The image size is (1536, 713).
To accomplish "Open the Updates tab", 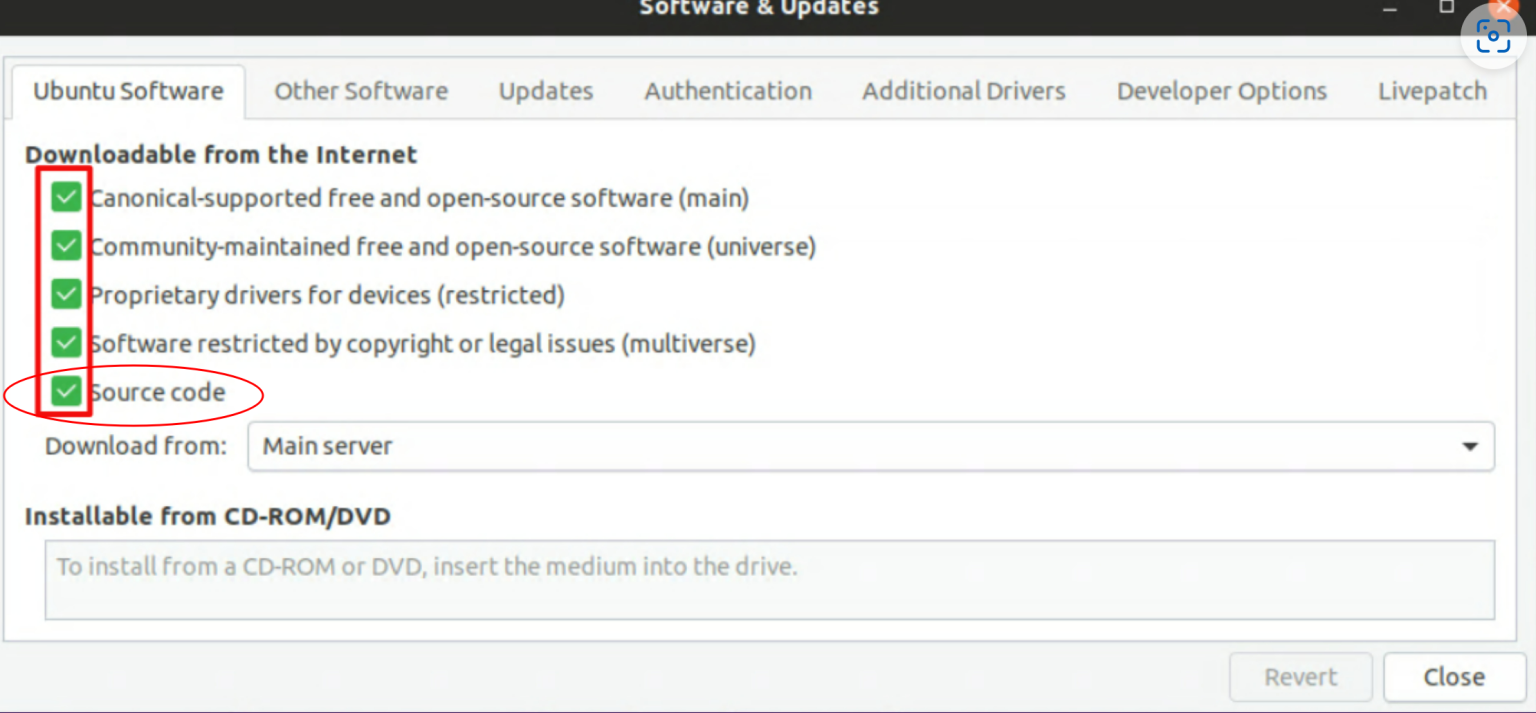I will tap(545, 91).
